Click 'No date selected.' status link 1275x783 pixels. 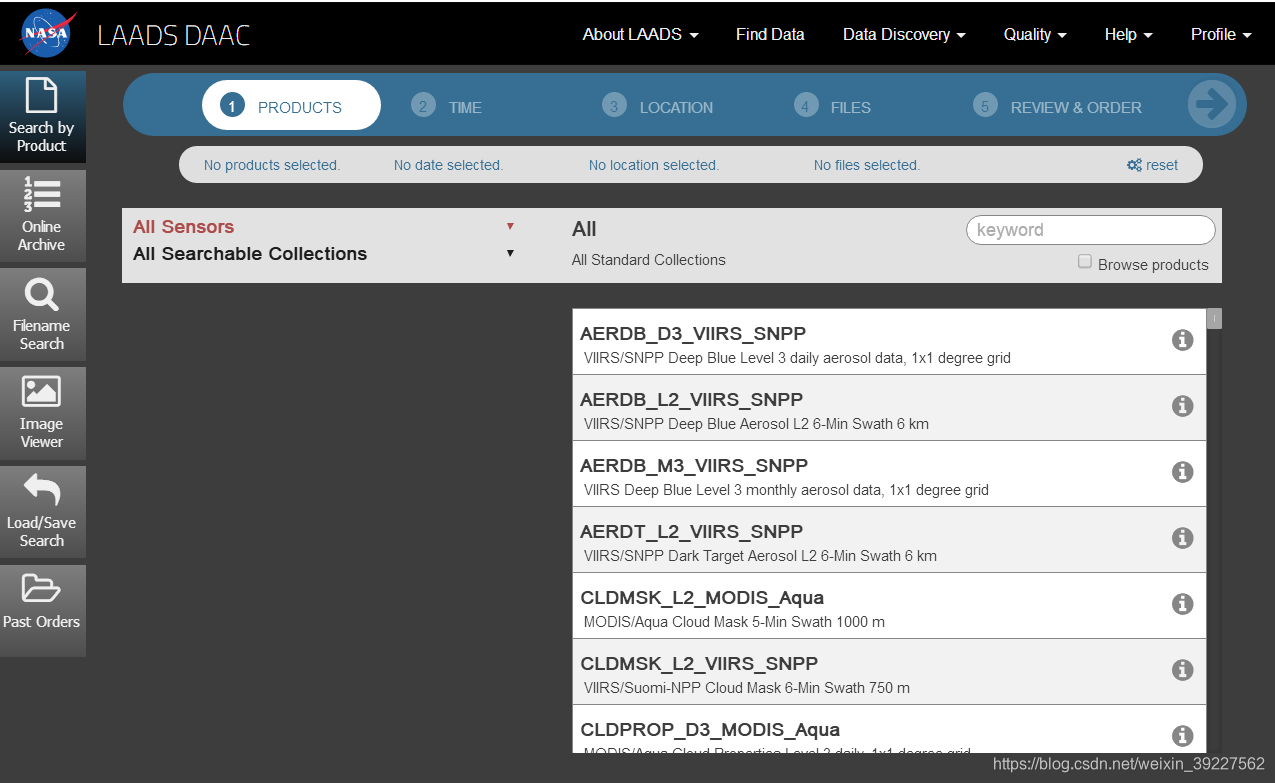coord(448,165)
